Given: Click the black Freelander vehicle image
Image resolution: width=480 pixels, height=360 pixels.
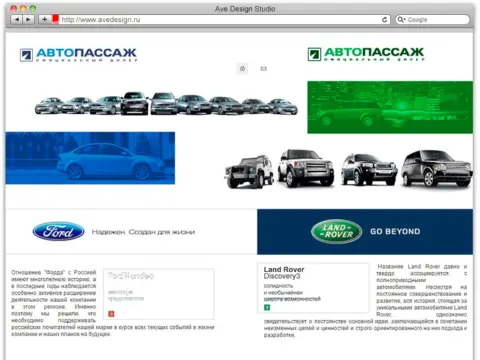Looking at the screenshot, I should (369, 169).
